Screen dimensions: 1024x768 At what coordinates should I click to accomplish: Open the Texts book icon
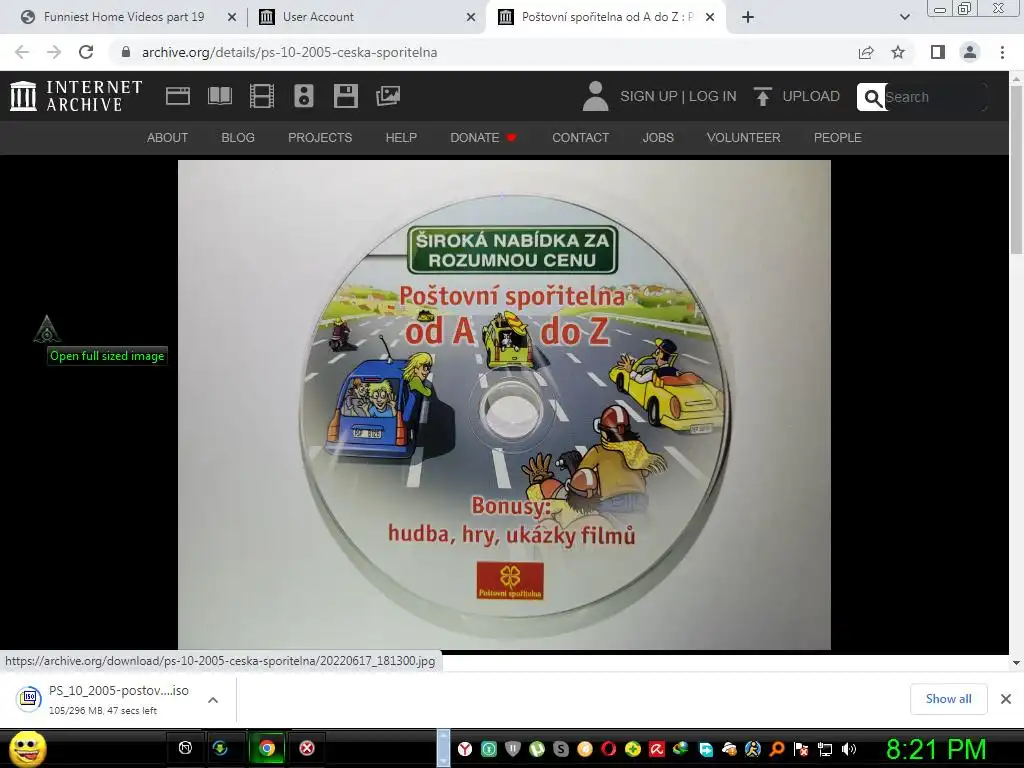[x=219, y=96]
